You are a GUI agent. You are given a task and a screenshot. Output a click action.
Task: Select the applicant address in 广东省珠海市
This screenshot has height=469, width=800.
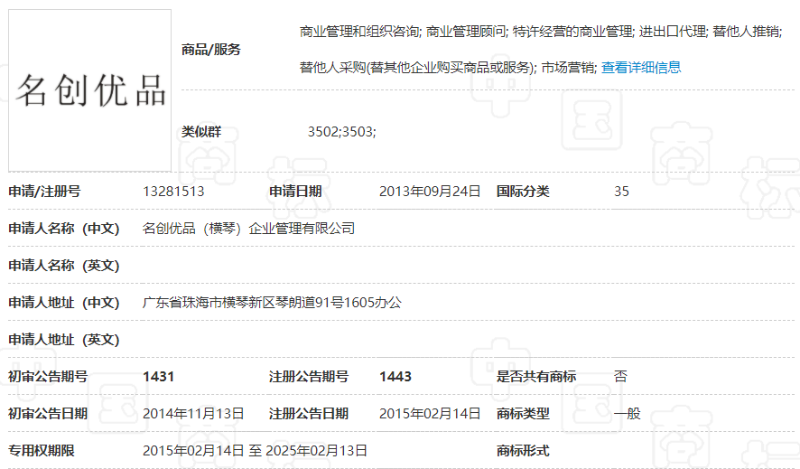tap(272, 302)
